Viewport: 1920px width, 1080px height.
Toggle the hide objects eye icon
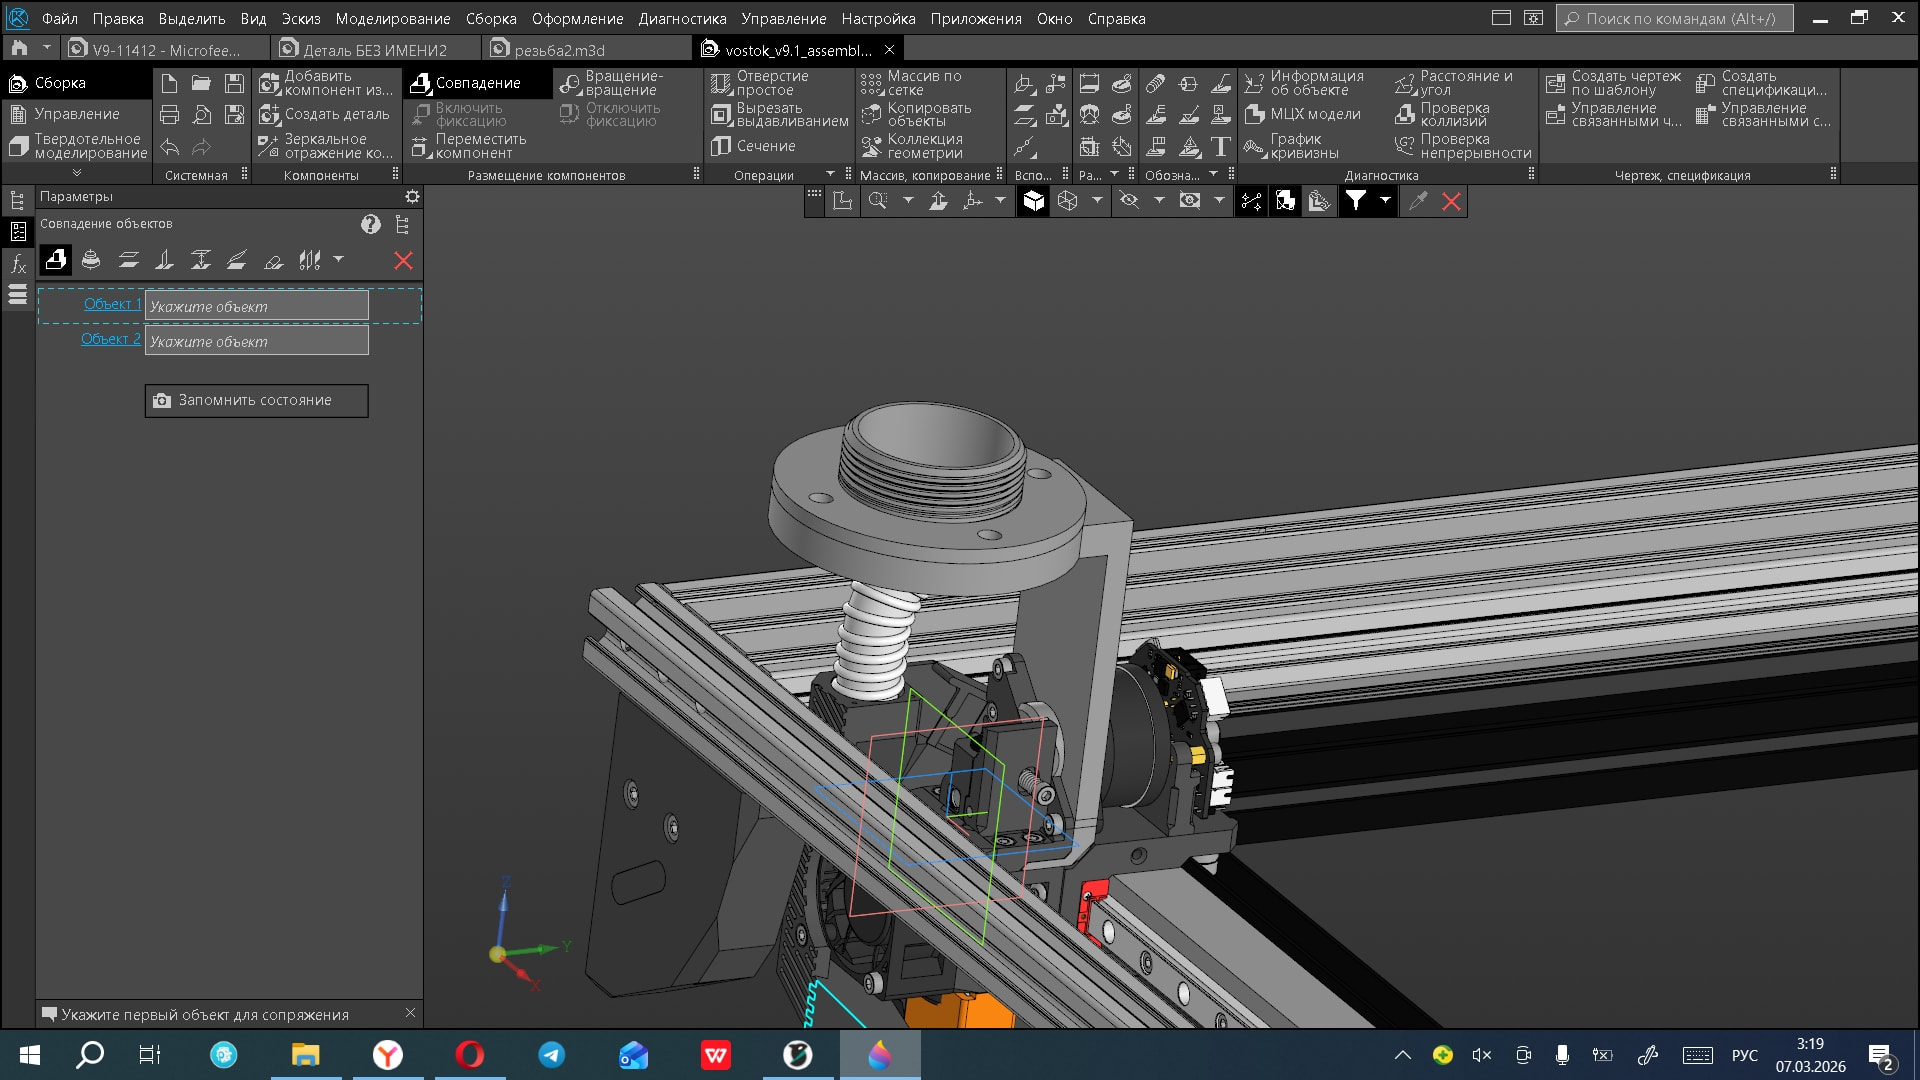click(1130, 201)
